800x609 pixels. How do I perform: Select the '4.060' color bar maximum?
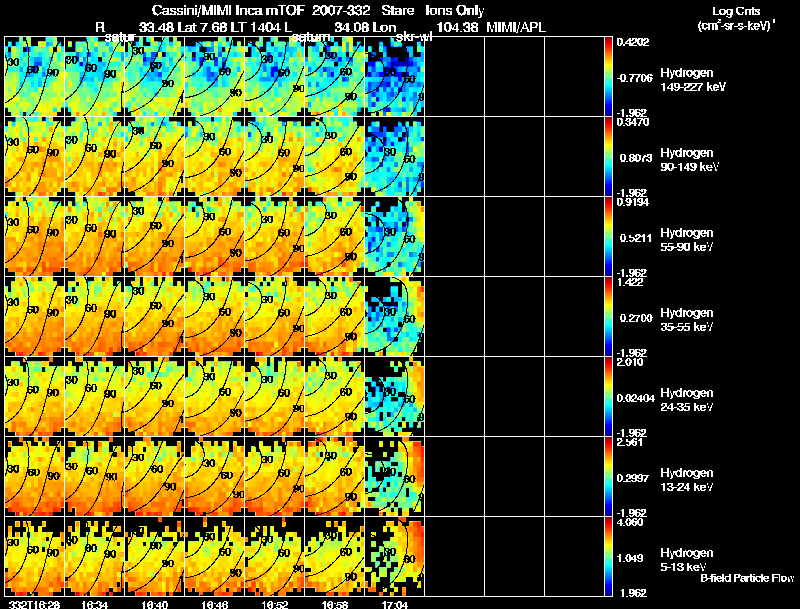pos(630,522)
